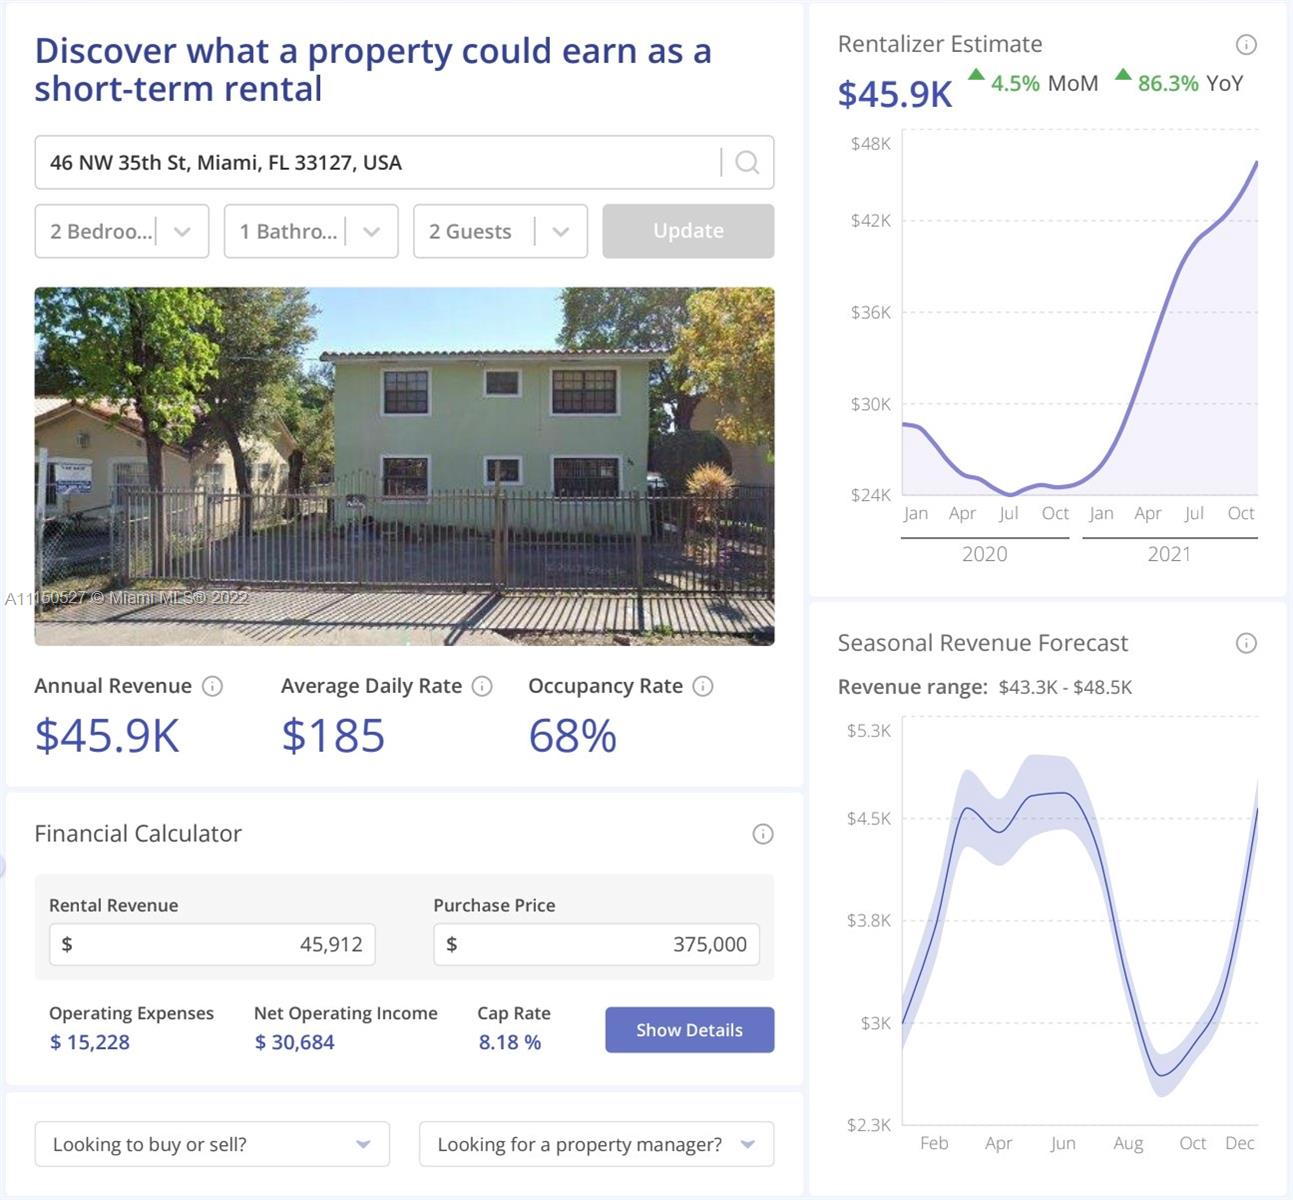Click the Rentalizer Estimate info icon
This screenshot has width=1293, height=1200.
coord(1246,44)
